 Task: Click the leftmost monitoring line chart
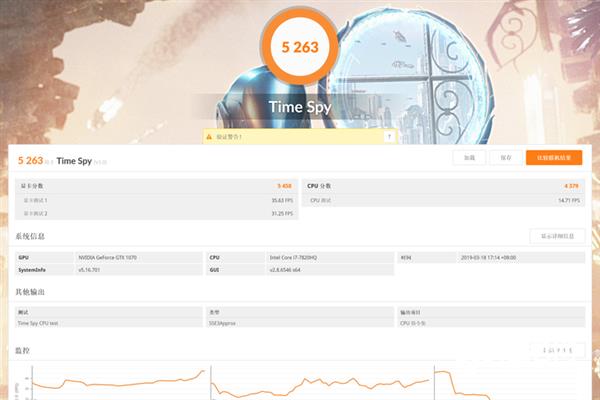[x=110, y=384]
